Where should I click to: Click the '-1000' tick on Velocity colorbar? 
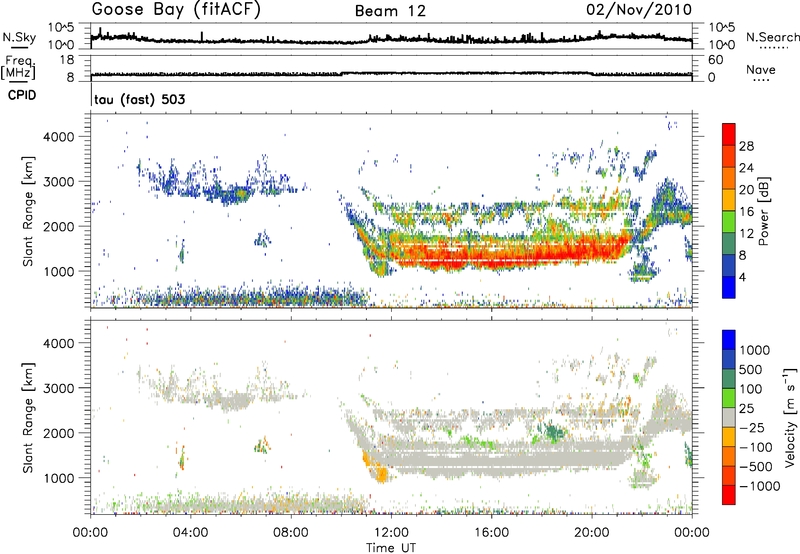click(x=760, y=486)
